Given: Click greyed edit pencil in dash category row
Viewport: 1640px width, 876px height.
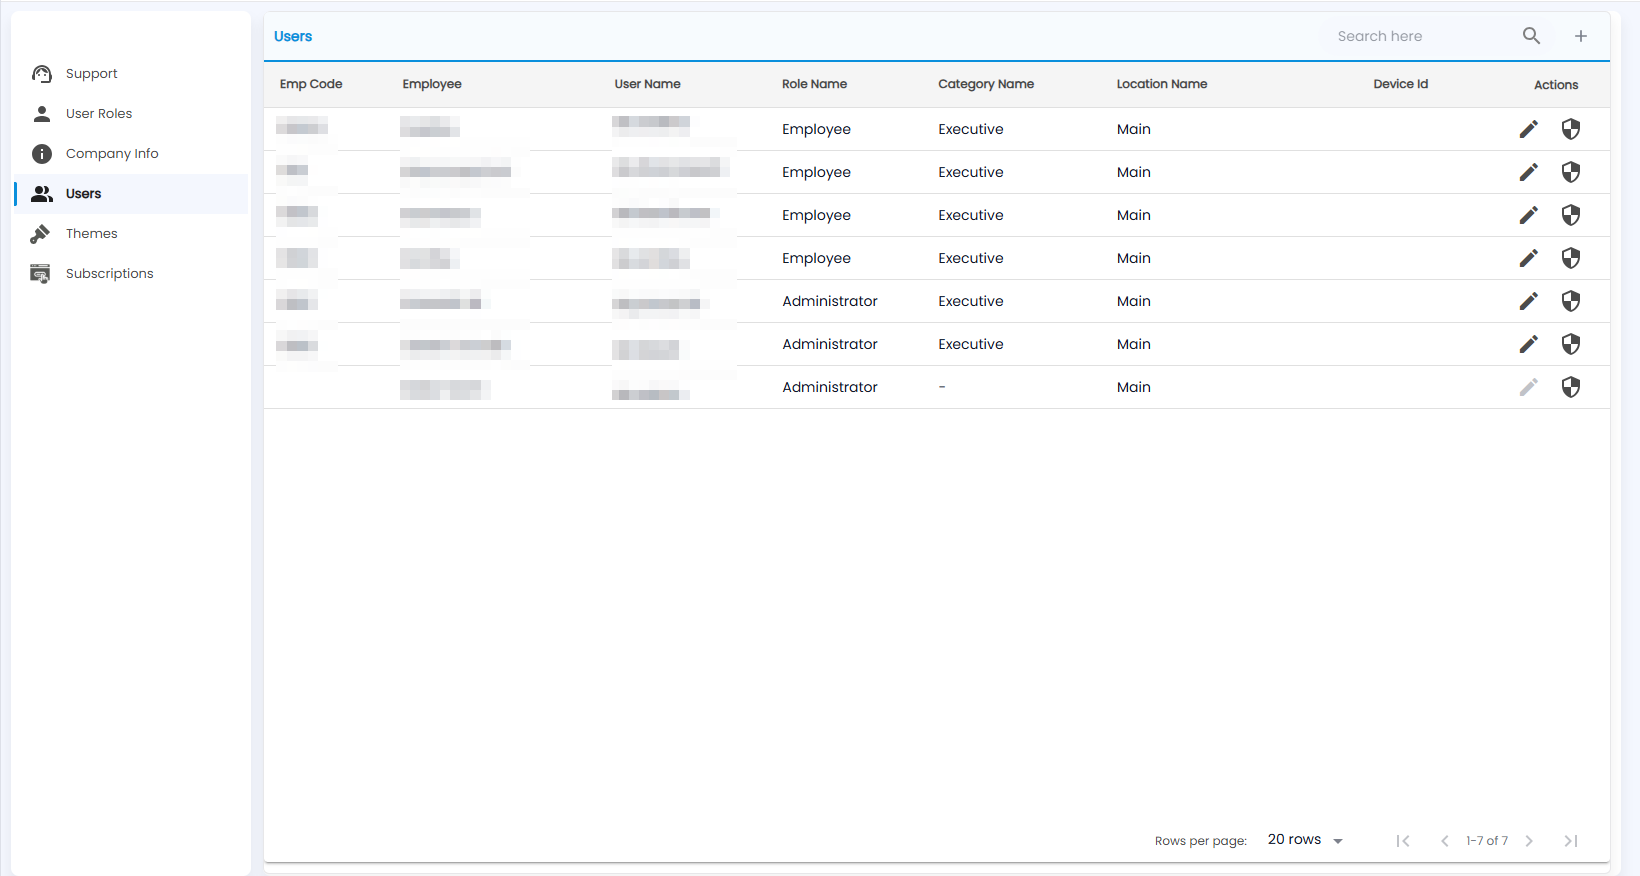Looking at the screenshot, I should (1529, 387).
